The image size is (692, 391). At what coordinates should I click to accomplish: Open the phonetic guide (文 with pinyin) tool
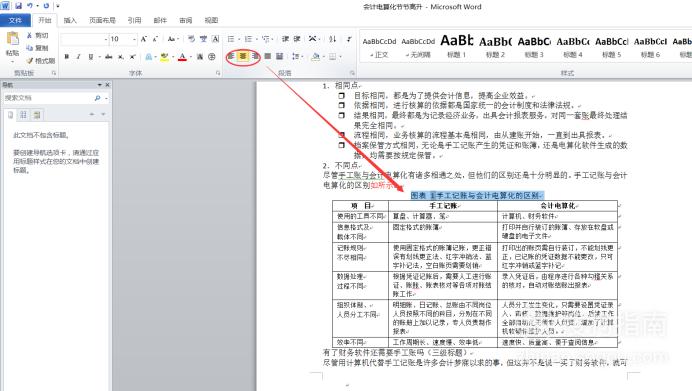coord(203,39)
